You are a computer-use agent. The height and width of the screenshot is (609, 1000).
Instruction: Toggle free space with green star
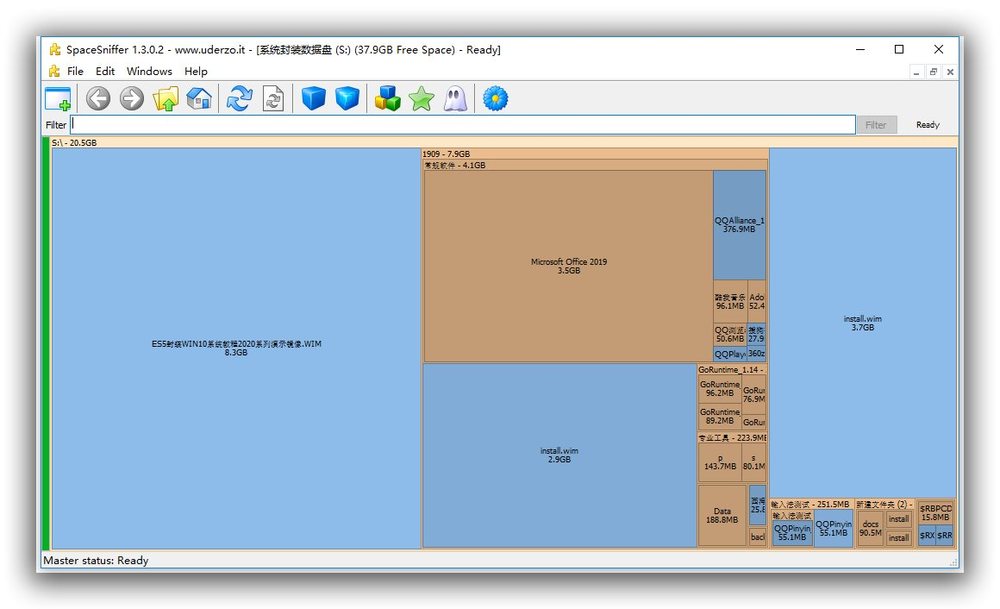click(421, 99)
